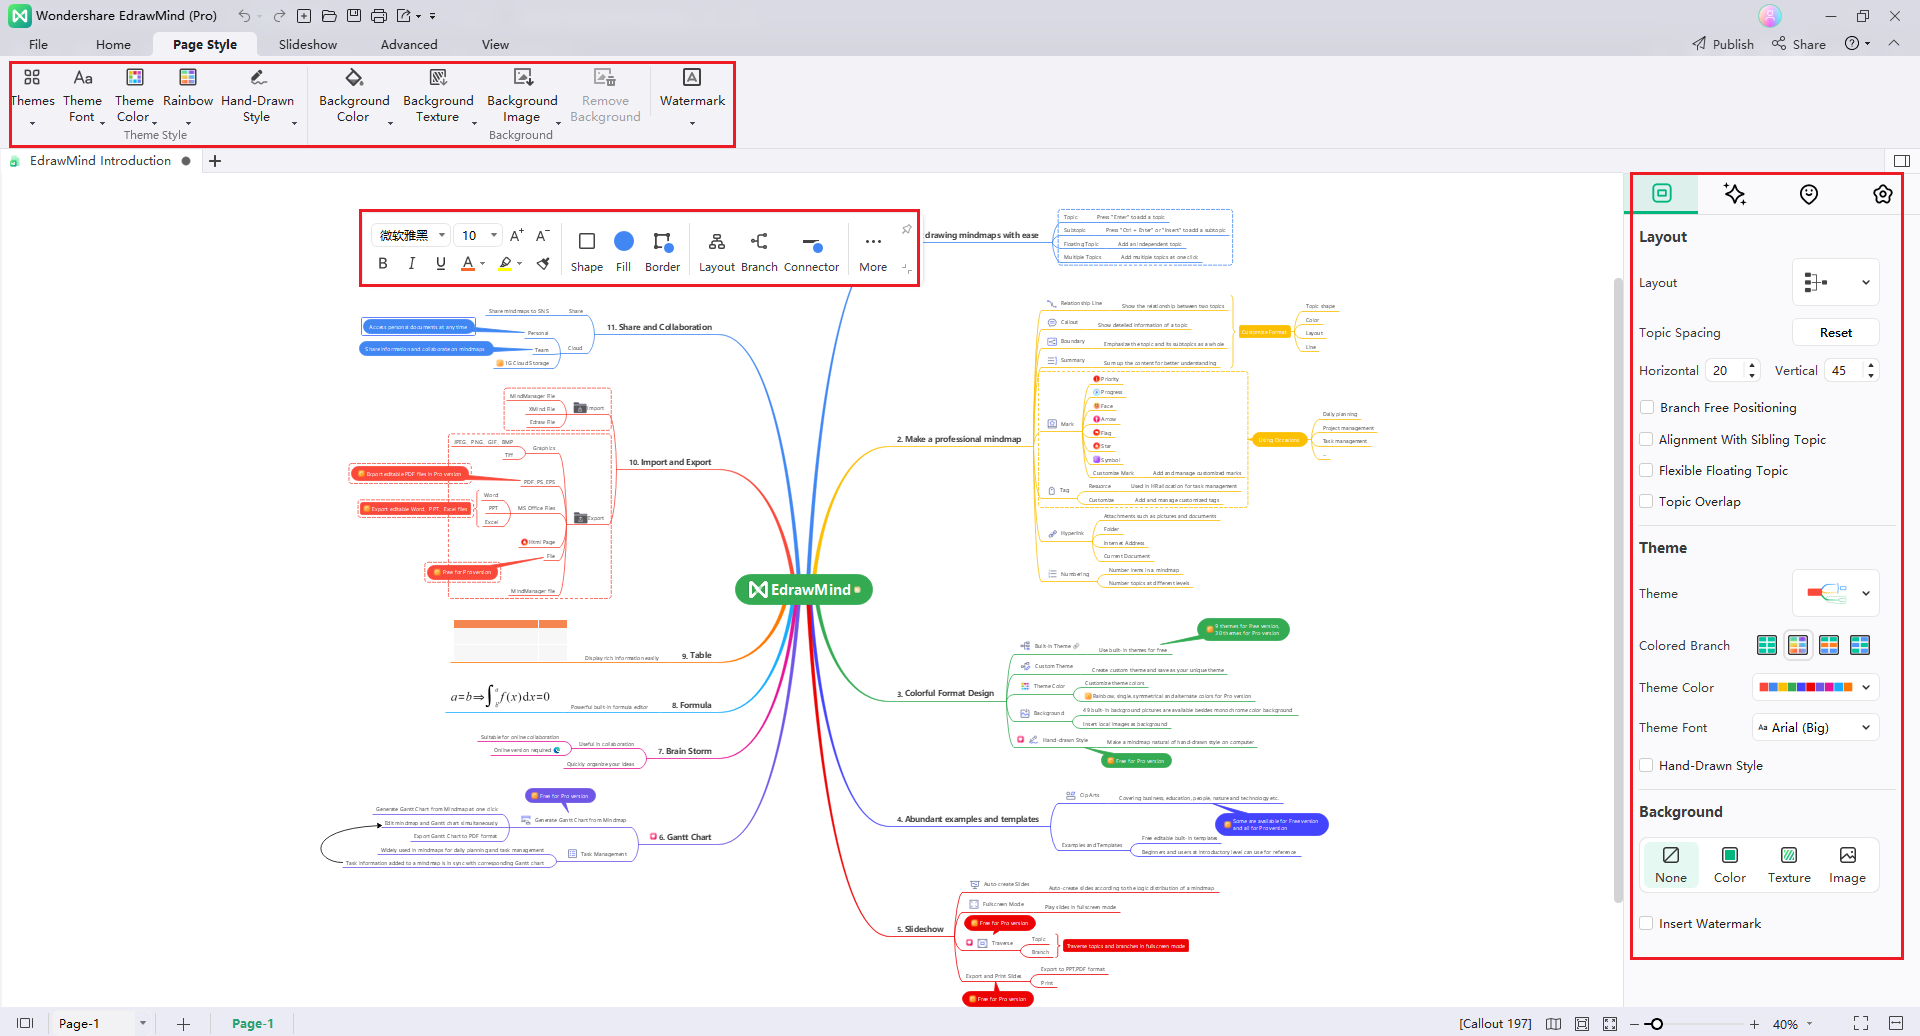The image size is (1920, 1036).
Task: Click the Theme Font icon
Action: pyautogui.click(x=83, y=78)
